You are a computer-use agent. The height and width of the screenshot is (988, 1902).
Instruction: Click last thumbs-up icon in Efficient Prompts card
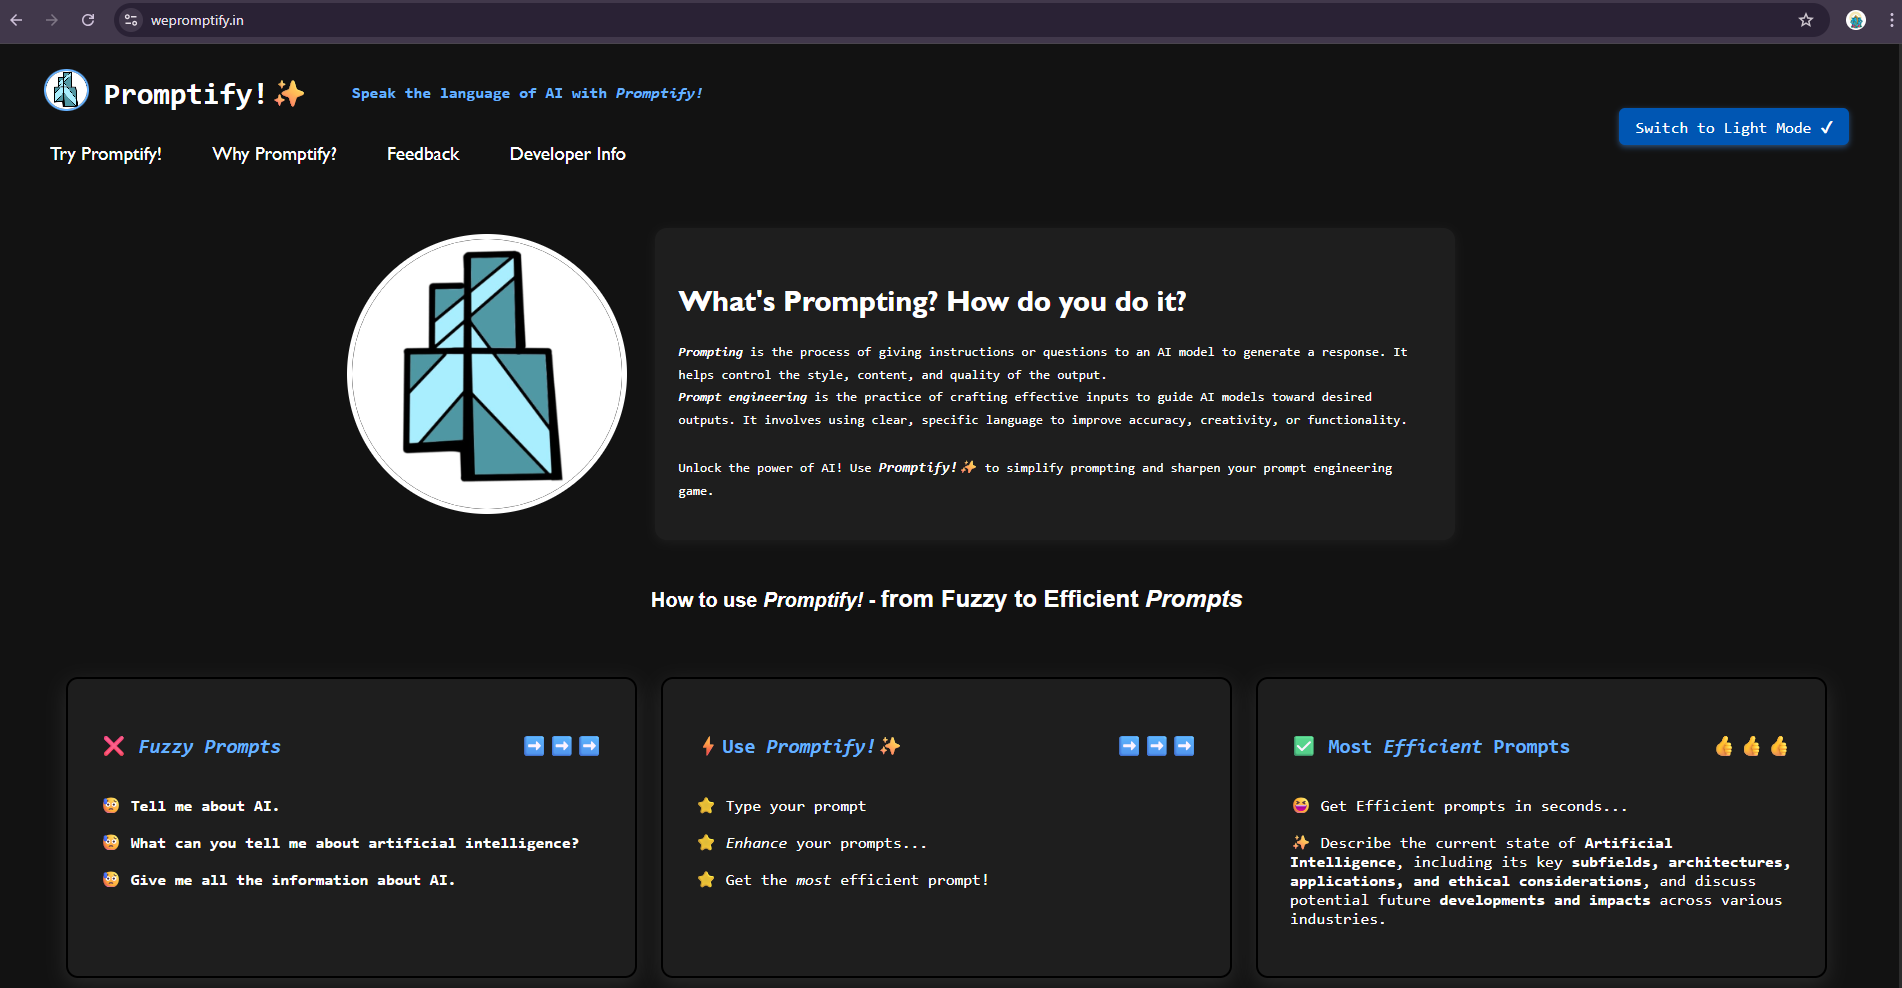click(x=1779, y=746)
